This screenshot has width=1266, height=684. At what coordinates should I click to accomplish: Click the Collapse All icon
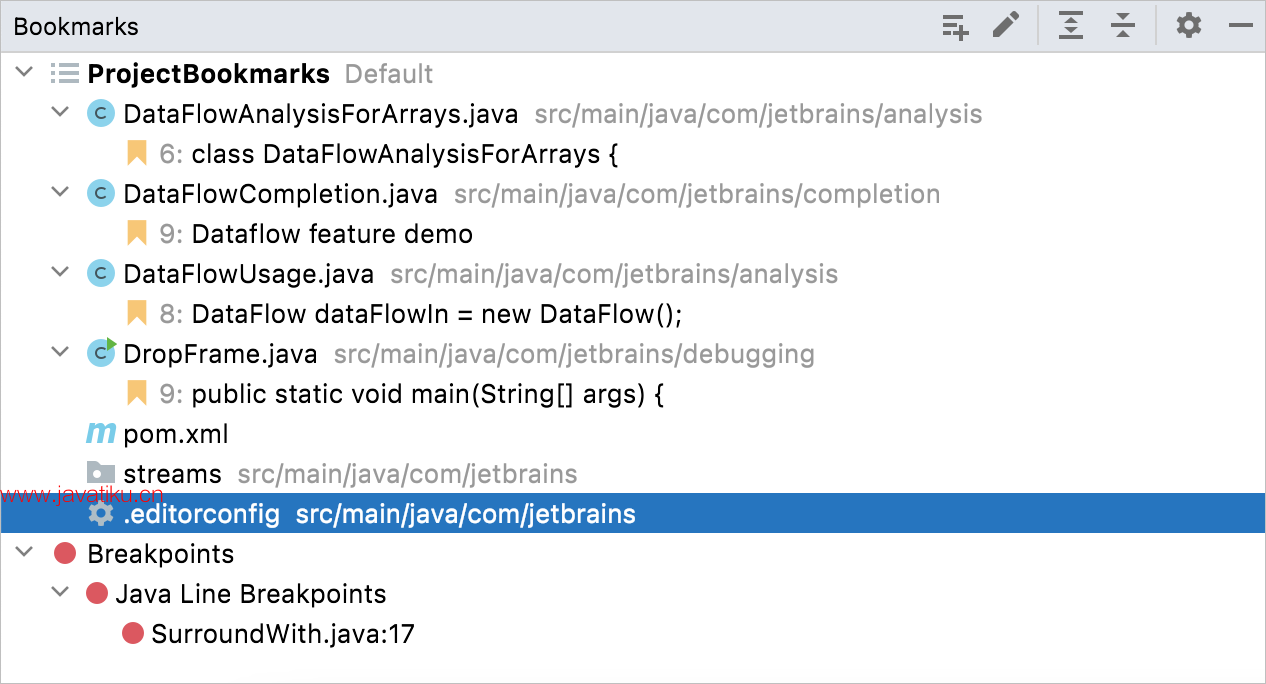1123,26
